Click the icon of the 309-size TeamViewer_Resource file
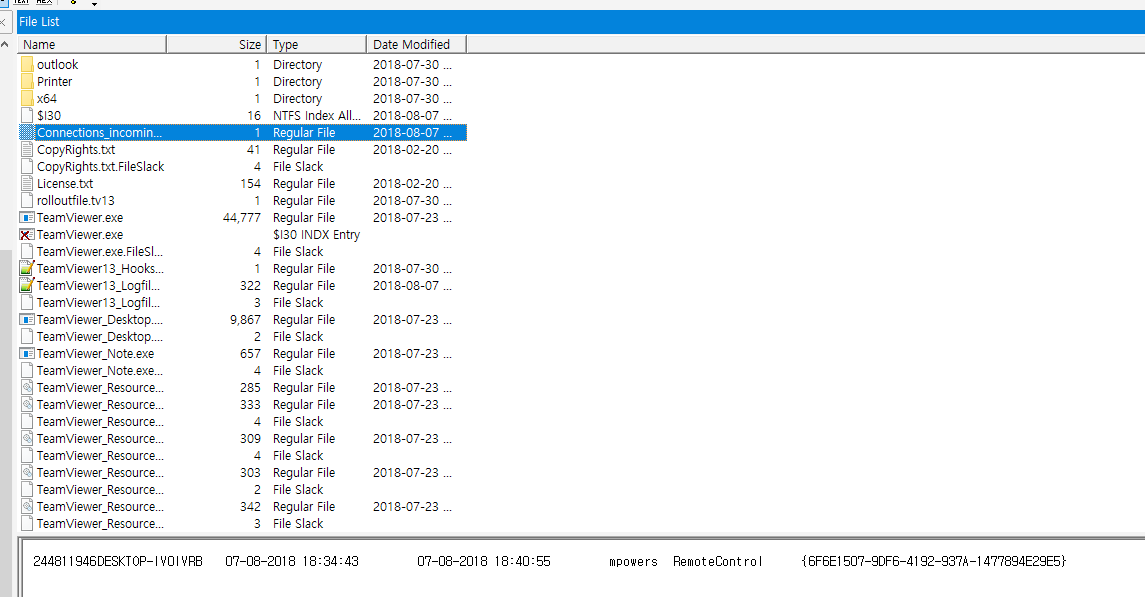Viewport: 1145px width, 597px height. tap(27, 439)
